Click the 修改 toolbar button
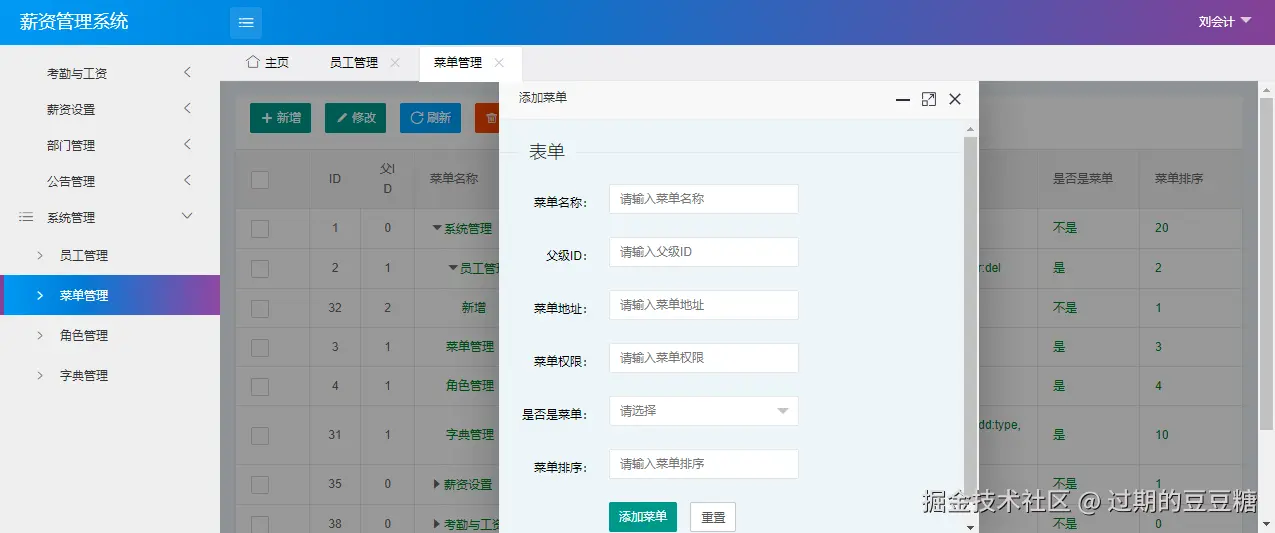Viewport: 1275px width, 533px height. tap(355, 117)
